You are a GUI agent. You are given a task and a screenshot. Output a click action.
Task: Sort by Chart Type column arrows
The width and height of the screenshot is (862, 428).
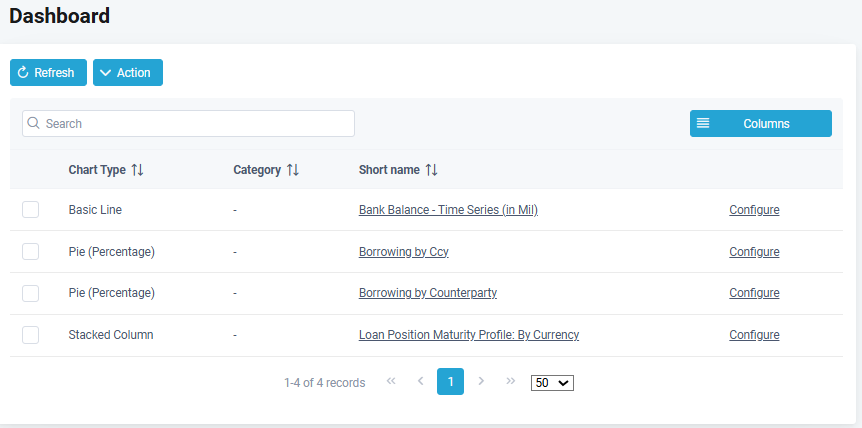click(138, 170)
